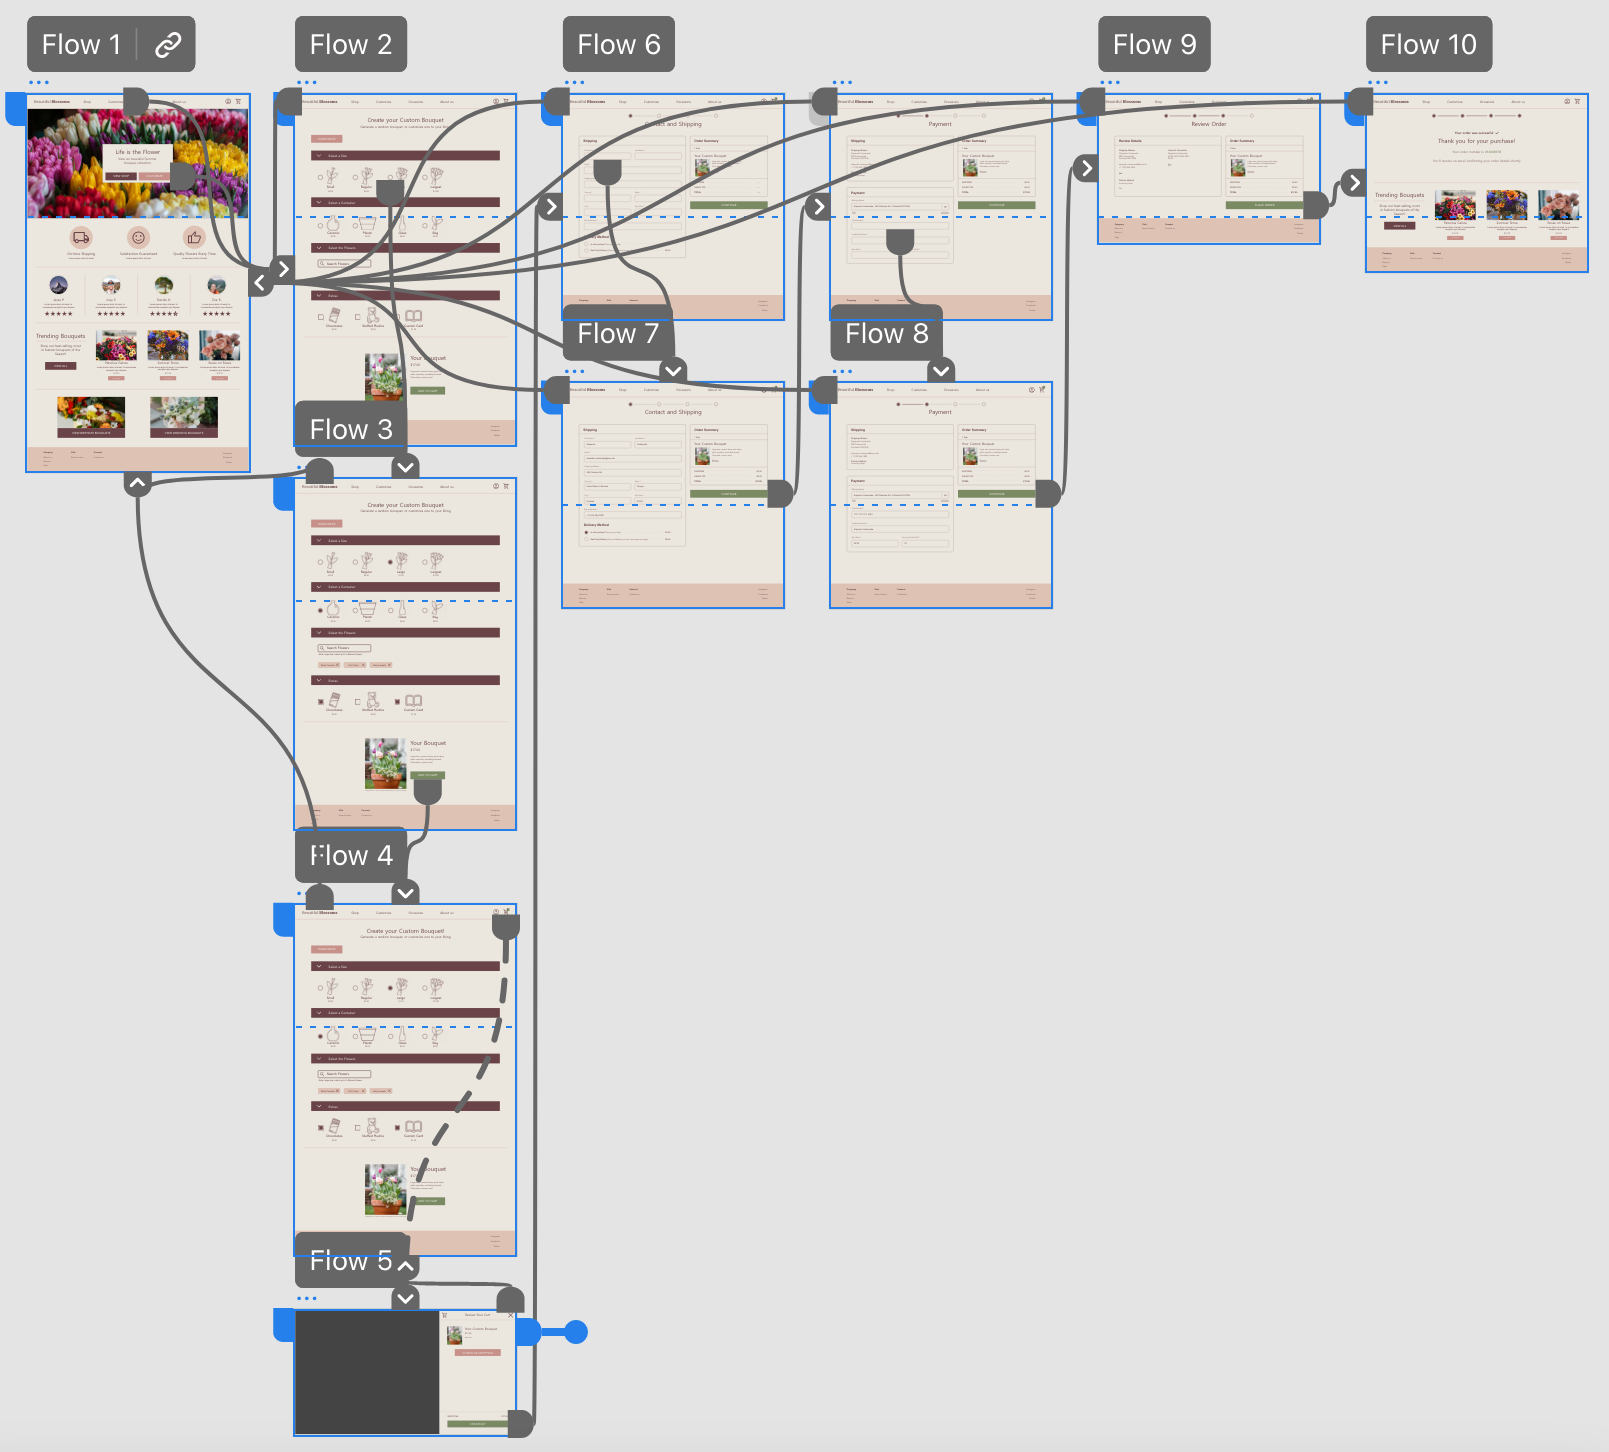Click the search magnifier in Search Flowers field
The width and height of the screenshot is (1609, 1452).
(x=322, y=648)
